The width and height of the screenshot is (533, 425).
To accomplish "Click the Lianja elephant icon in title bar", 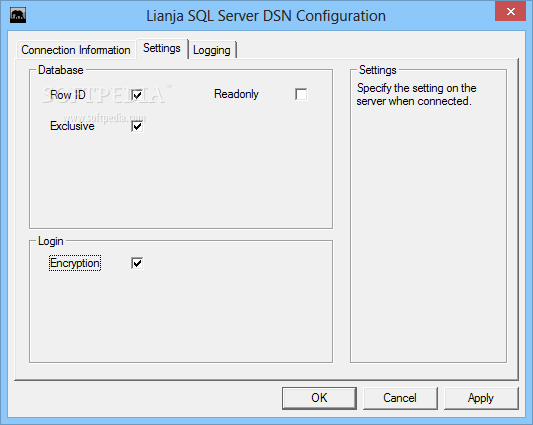I will (18, 16).
